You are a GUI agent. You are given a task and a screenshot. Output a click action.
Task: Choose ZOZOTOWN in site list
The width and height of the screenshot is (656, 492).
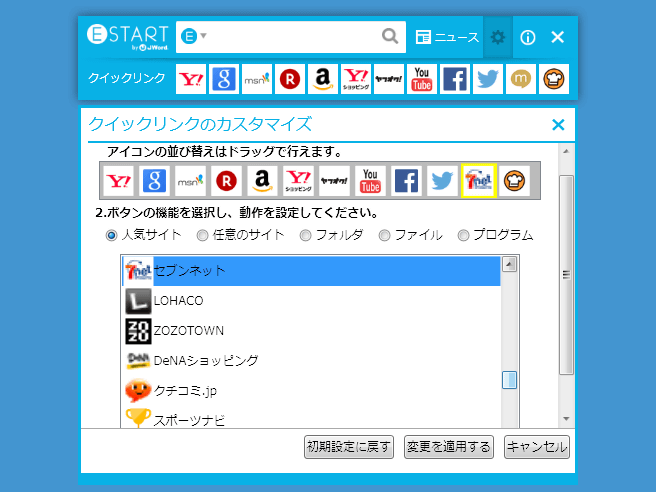coord(311,331)
